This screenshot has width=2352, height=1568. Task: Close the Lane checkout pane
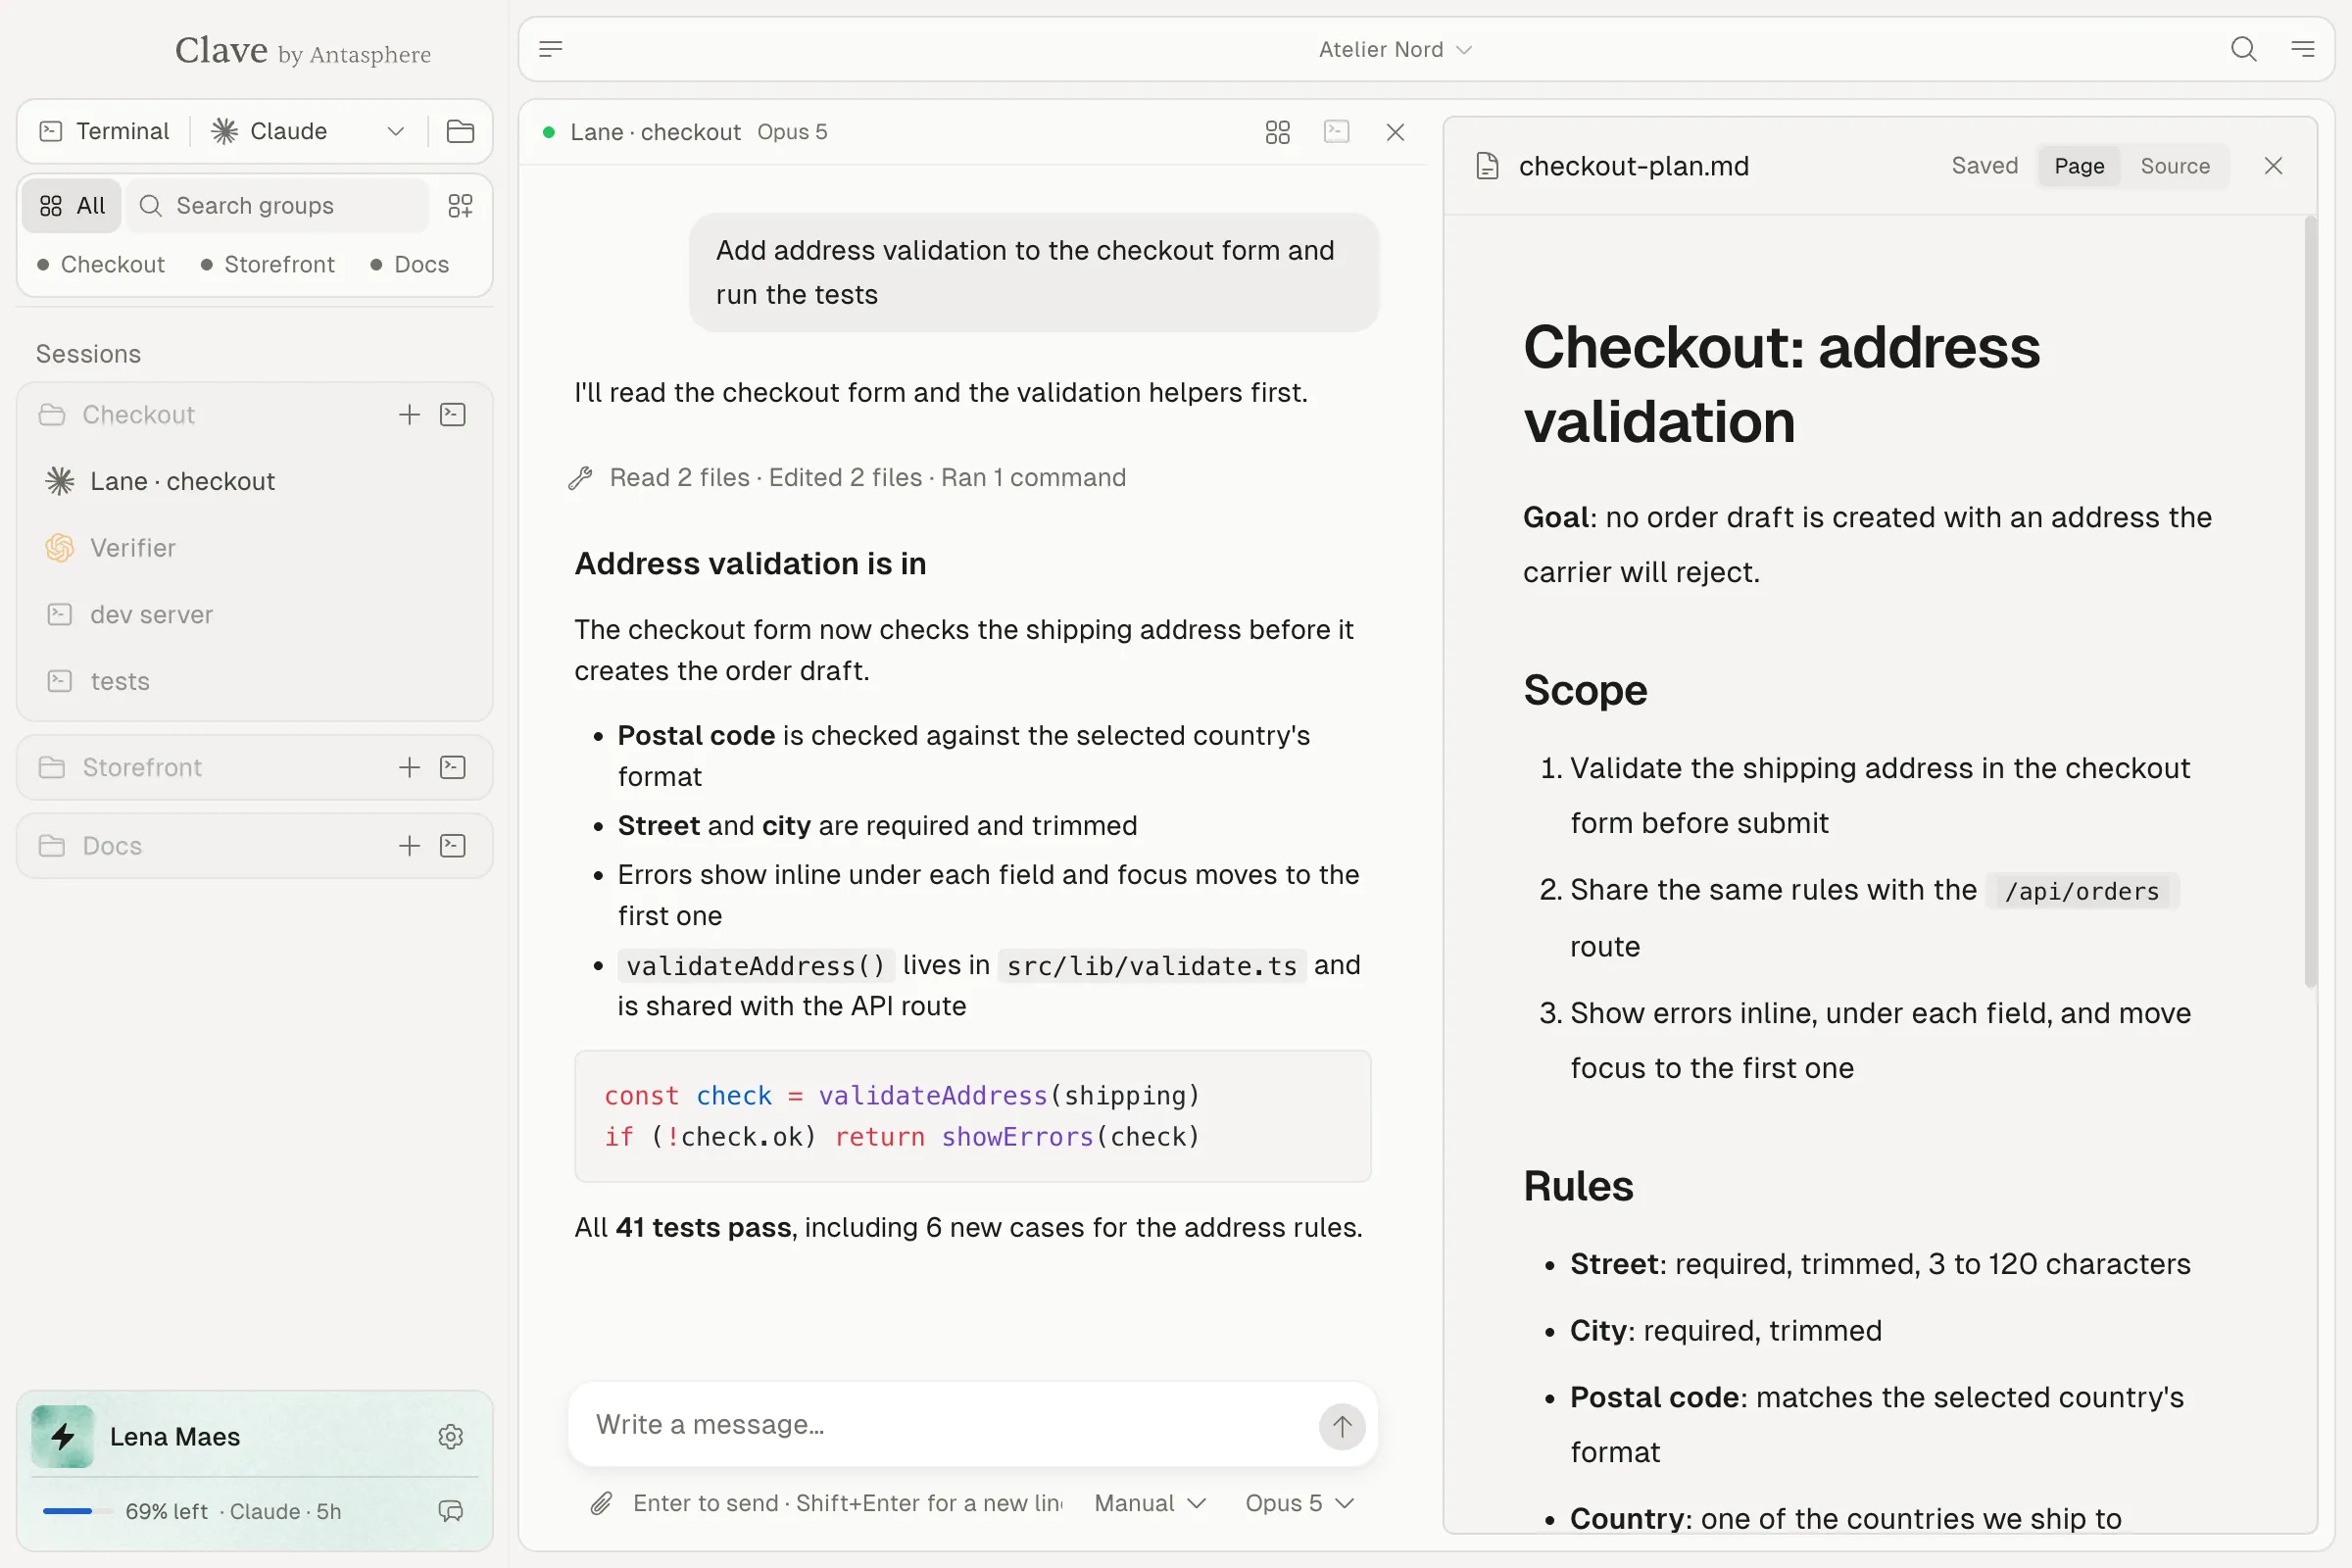coord(1395,132)
